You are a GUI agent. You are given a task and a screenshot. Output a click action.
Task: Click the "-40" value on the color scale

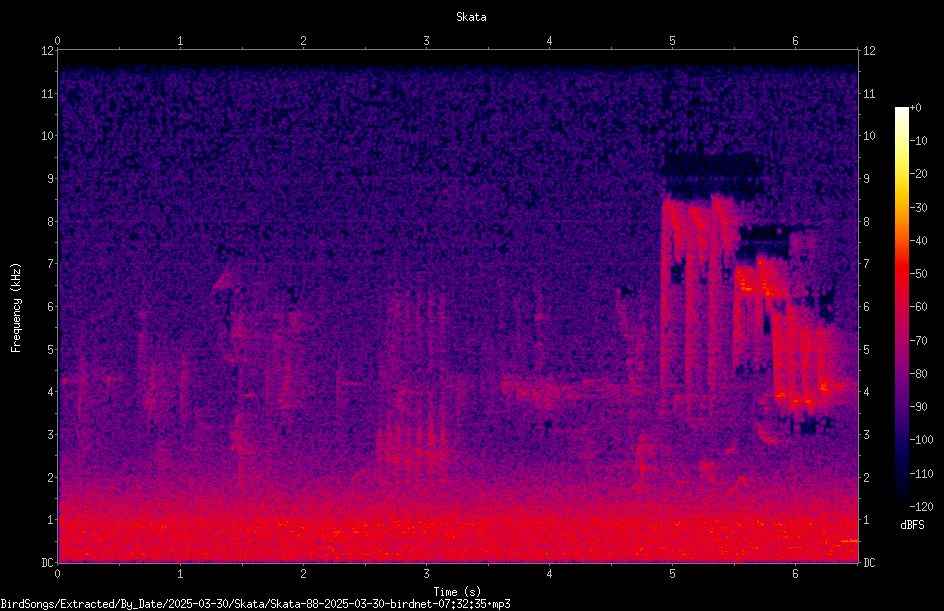(918, 241)
